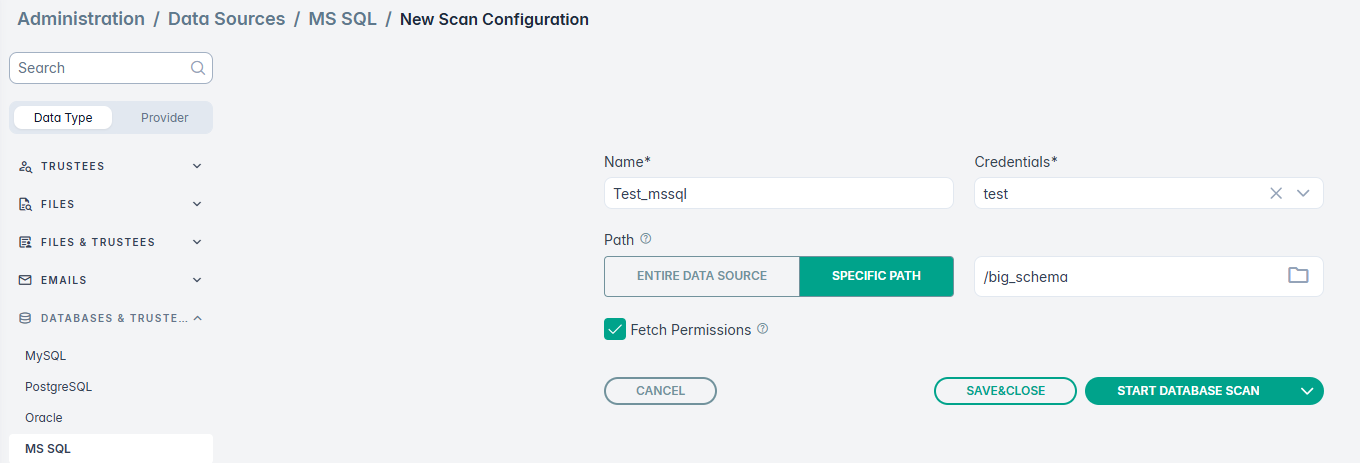The image size is (1360, 463).
Task: Click the Save&Close button
Action: 1005,391
